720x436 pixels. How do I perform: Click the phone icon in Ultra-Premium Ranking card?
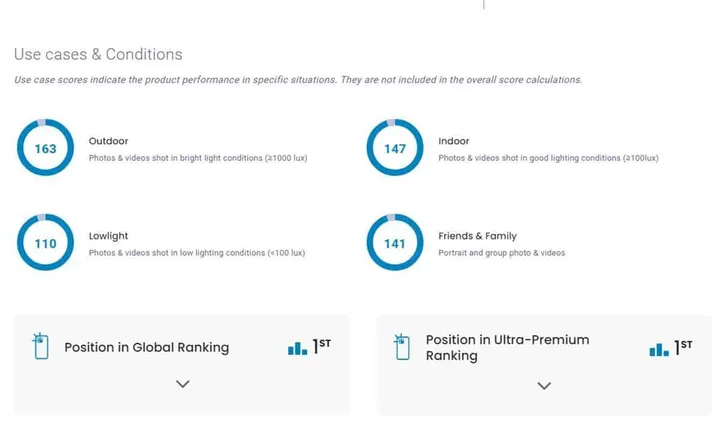click(x=402, y=346)
